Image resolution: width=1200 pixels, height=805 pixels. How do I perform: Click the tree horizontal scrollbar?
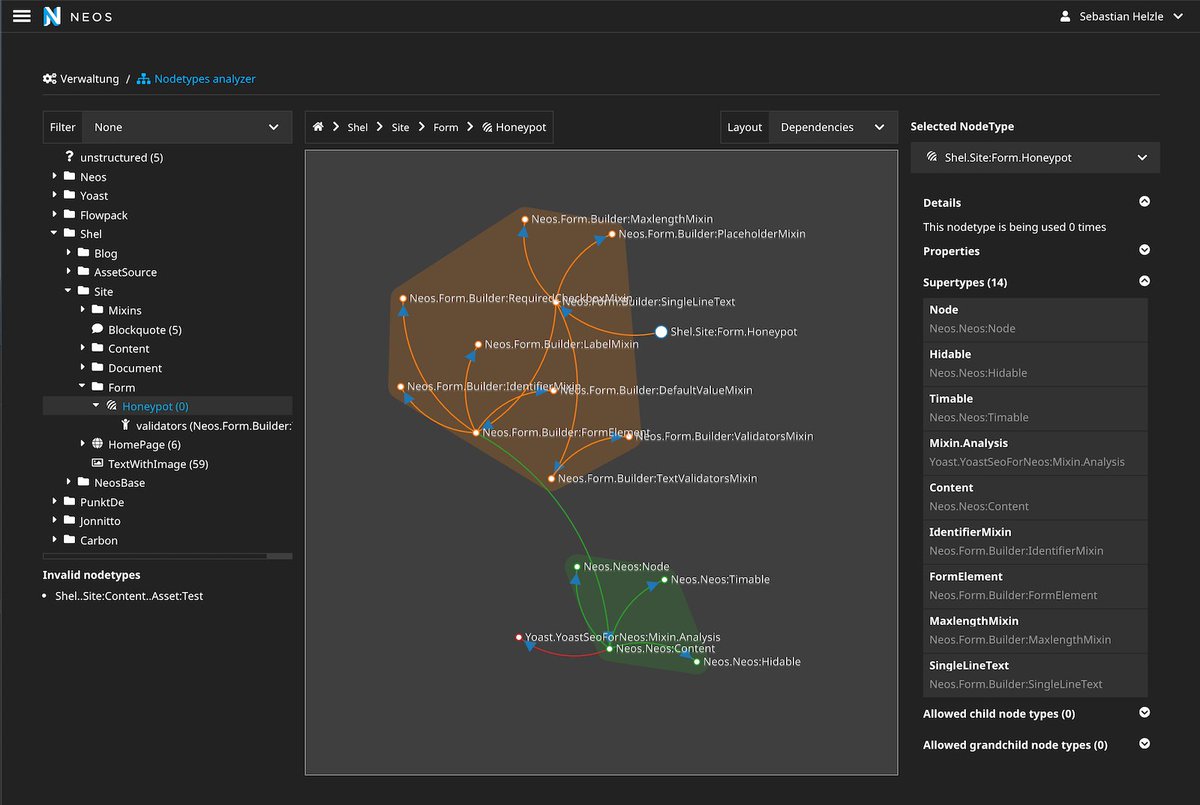(x=167, y=556)
